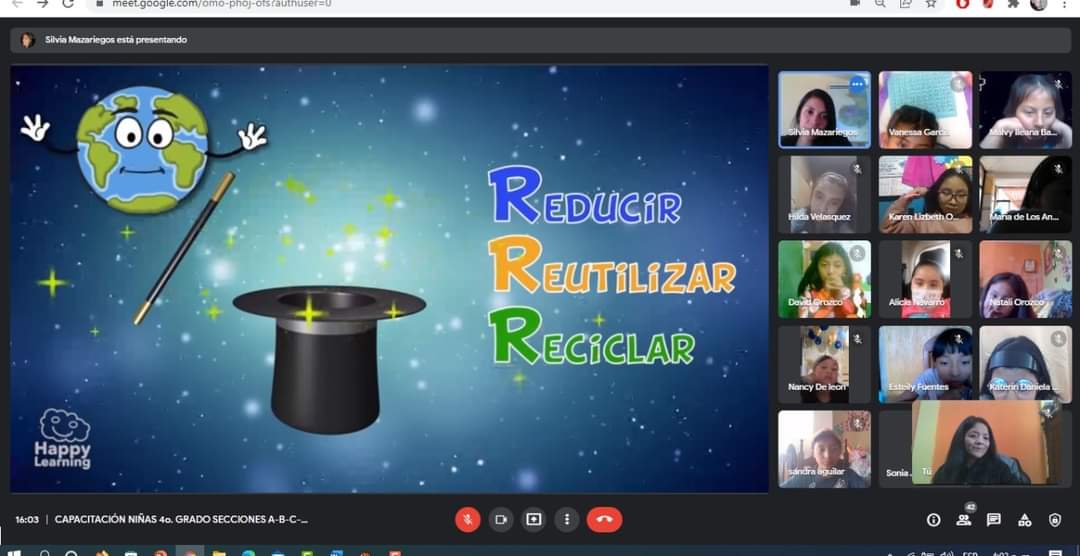
Task: Bookmark this page with the star icon
Action: (x=931, y=4)
